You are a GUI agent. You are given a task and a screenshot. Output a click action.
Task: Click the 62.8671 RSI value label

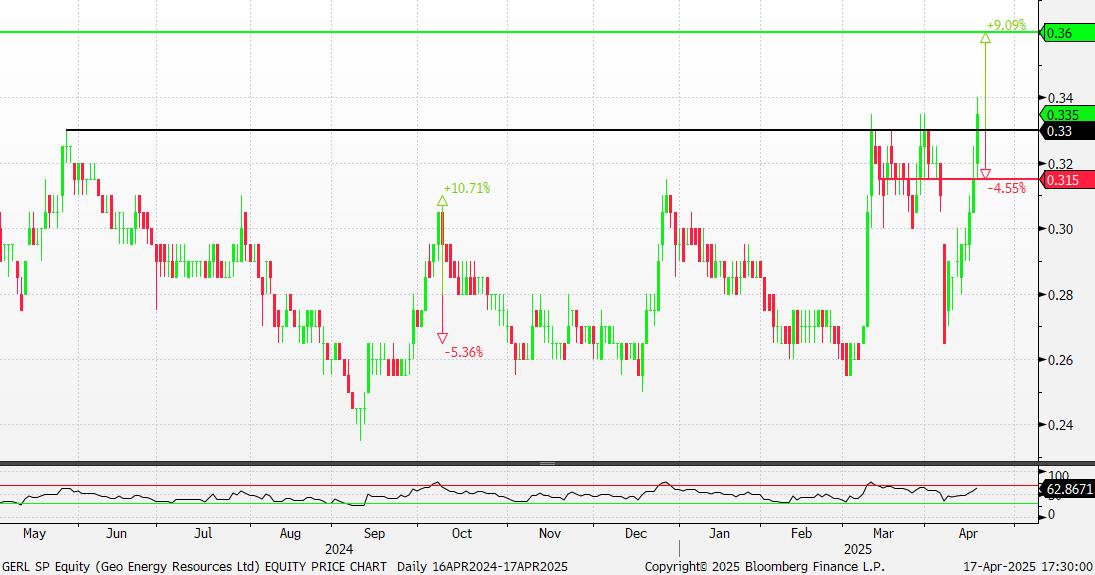pyautogui.click(x=1067, y=489)
